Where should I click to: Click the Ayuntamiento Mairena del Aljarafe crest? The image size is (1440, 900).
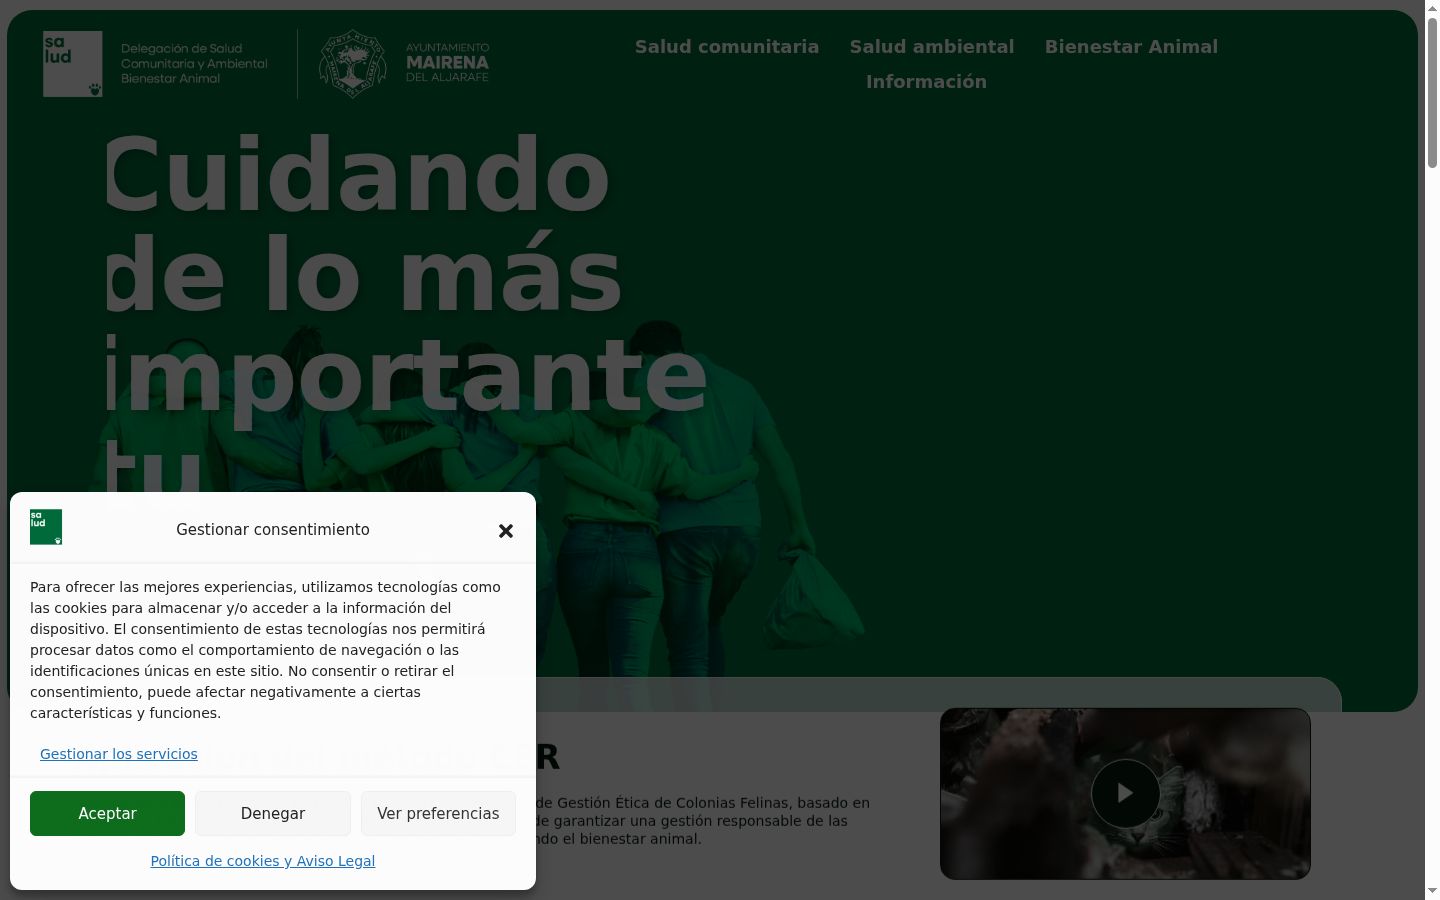click(352, 64)
